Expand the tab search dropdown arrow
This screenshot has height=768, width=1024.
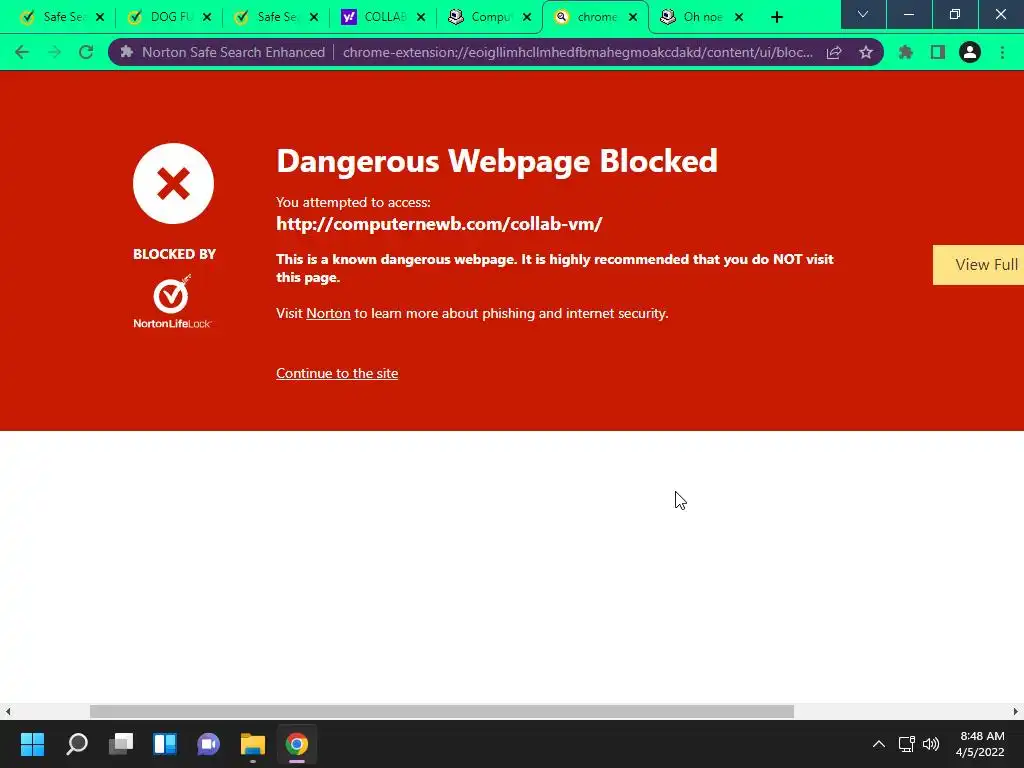click(x=863, y=14)
